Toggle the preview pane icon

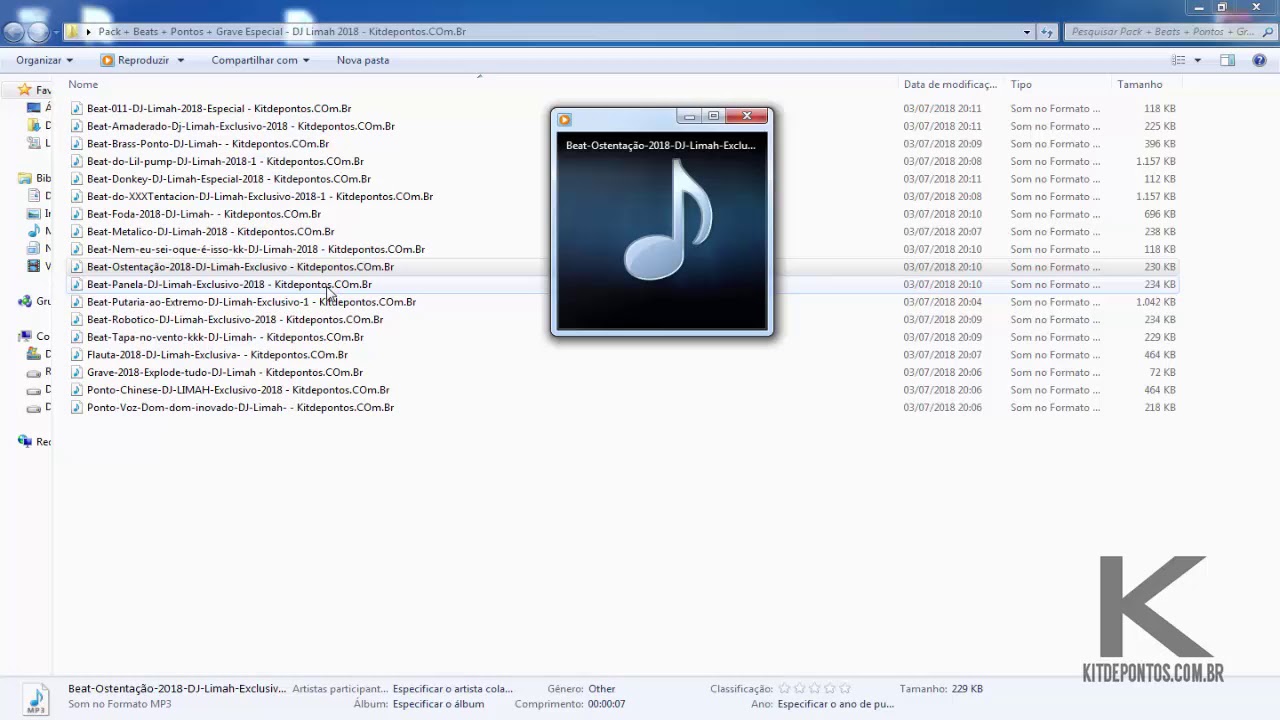[1228, 60]
